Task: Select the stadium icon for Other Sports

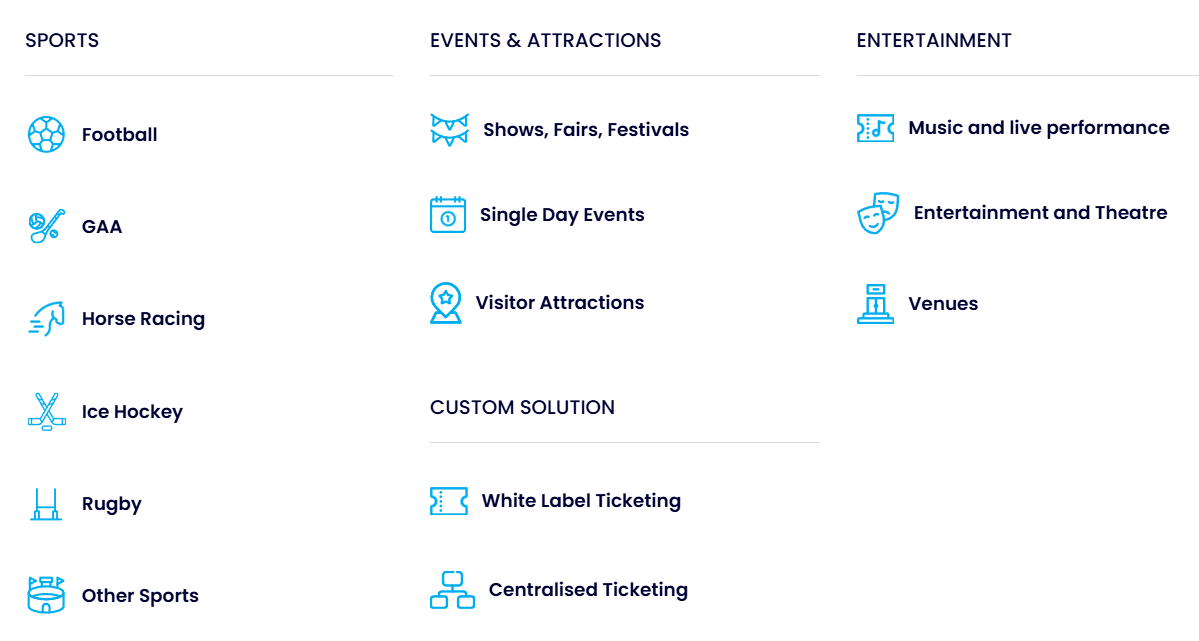Action: coord(46,595)
